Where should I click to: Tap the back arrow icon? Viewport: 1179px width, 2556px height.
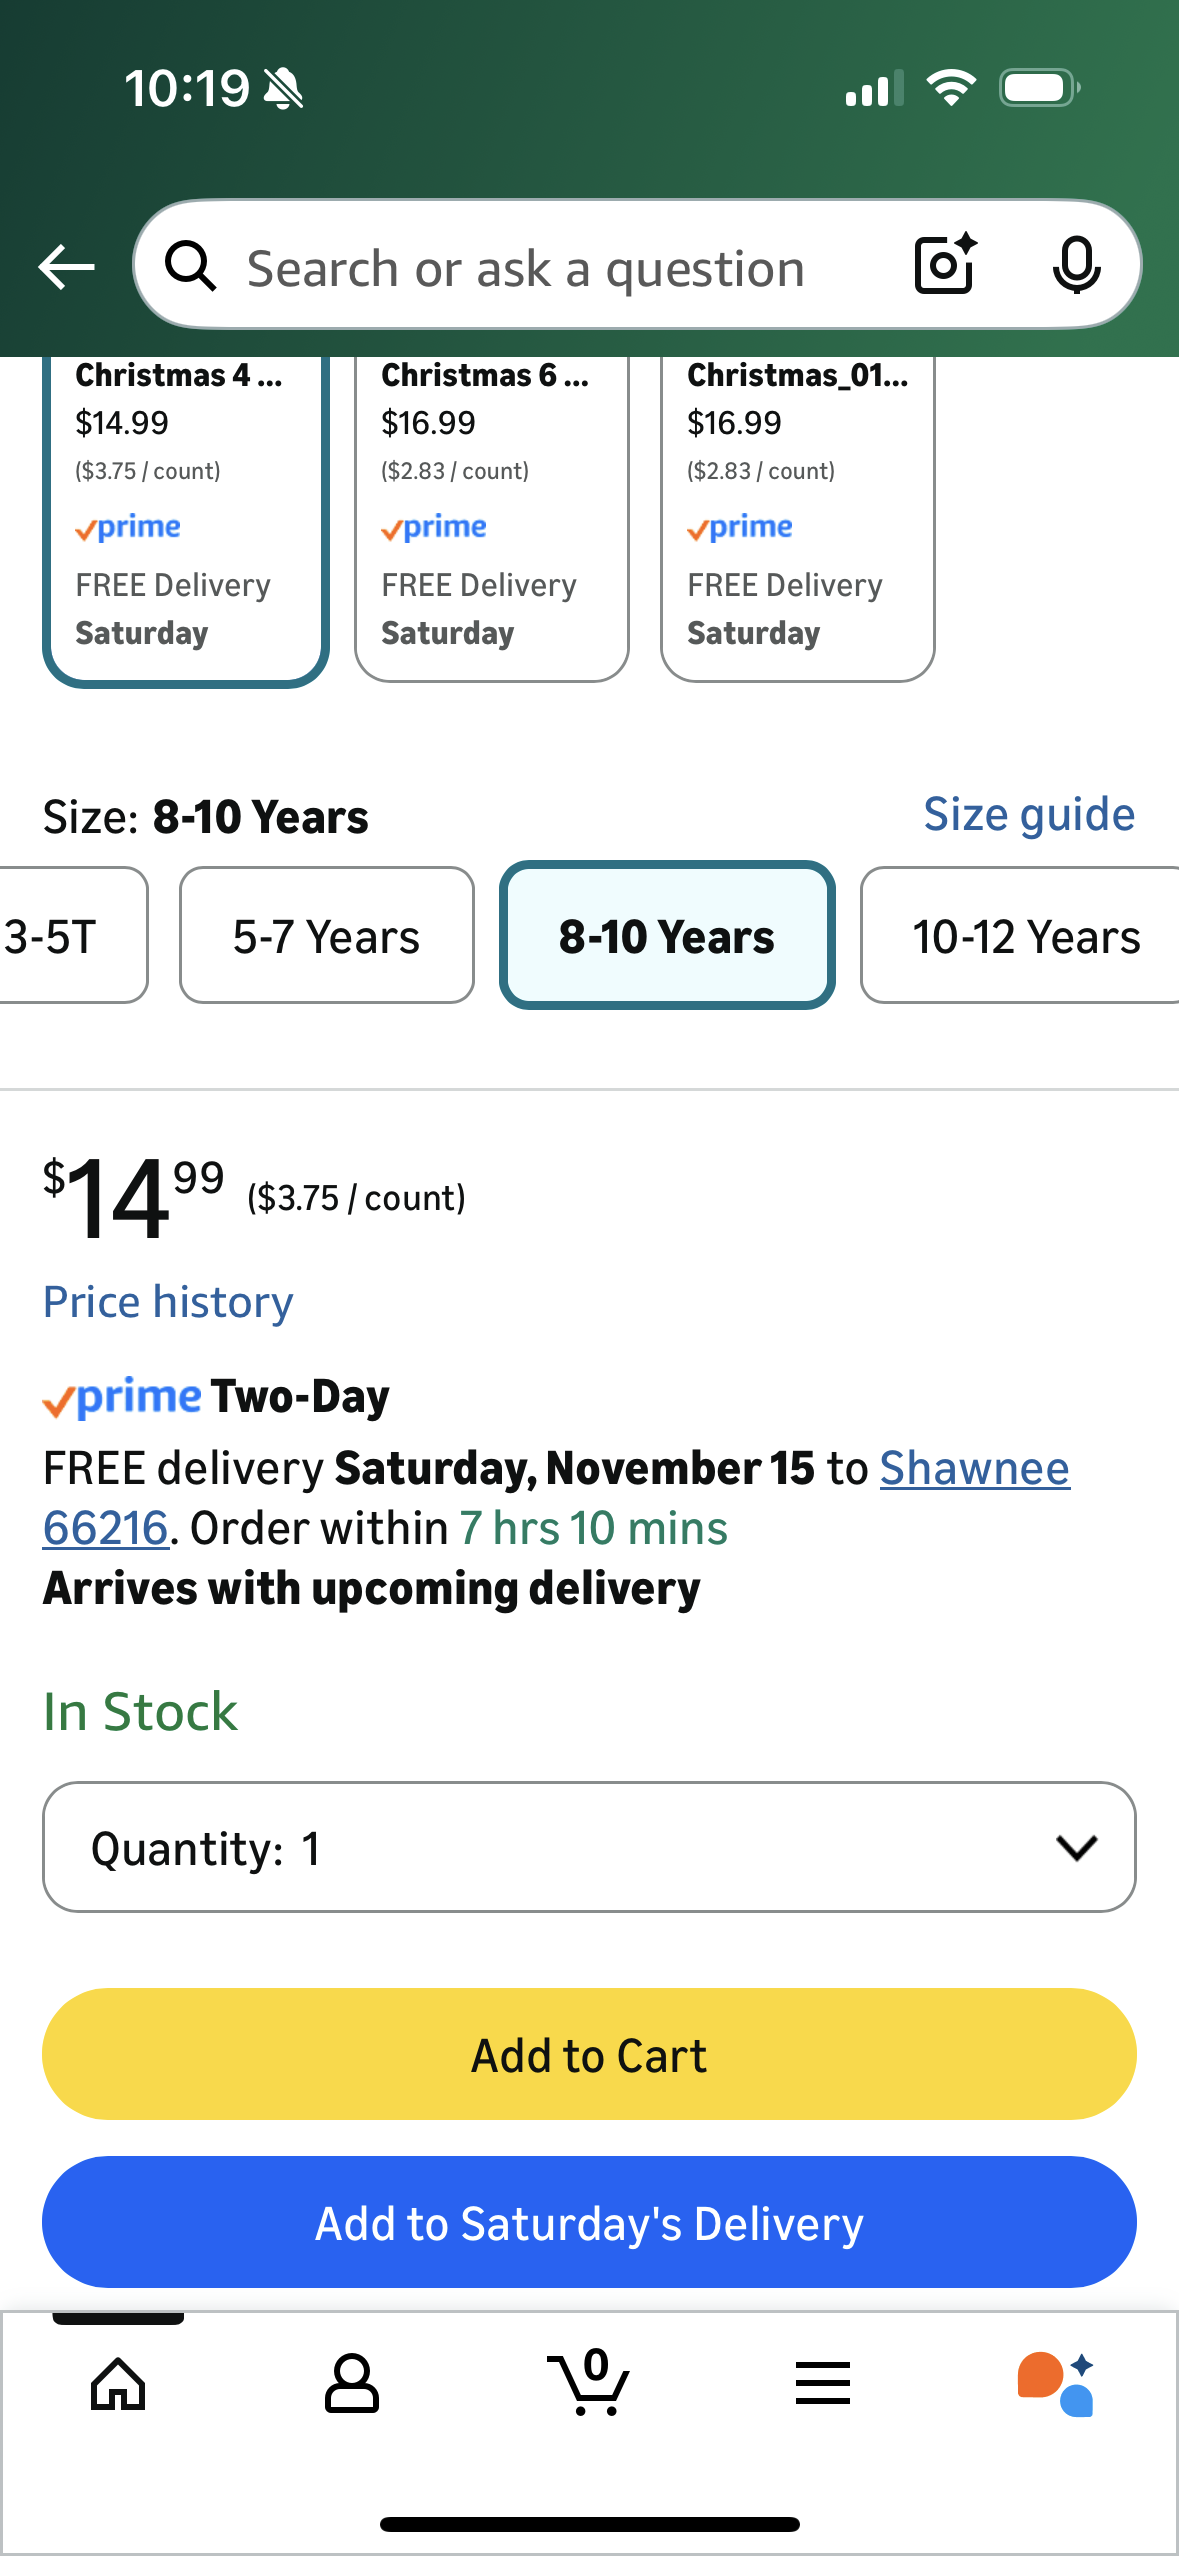(66, 267)
